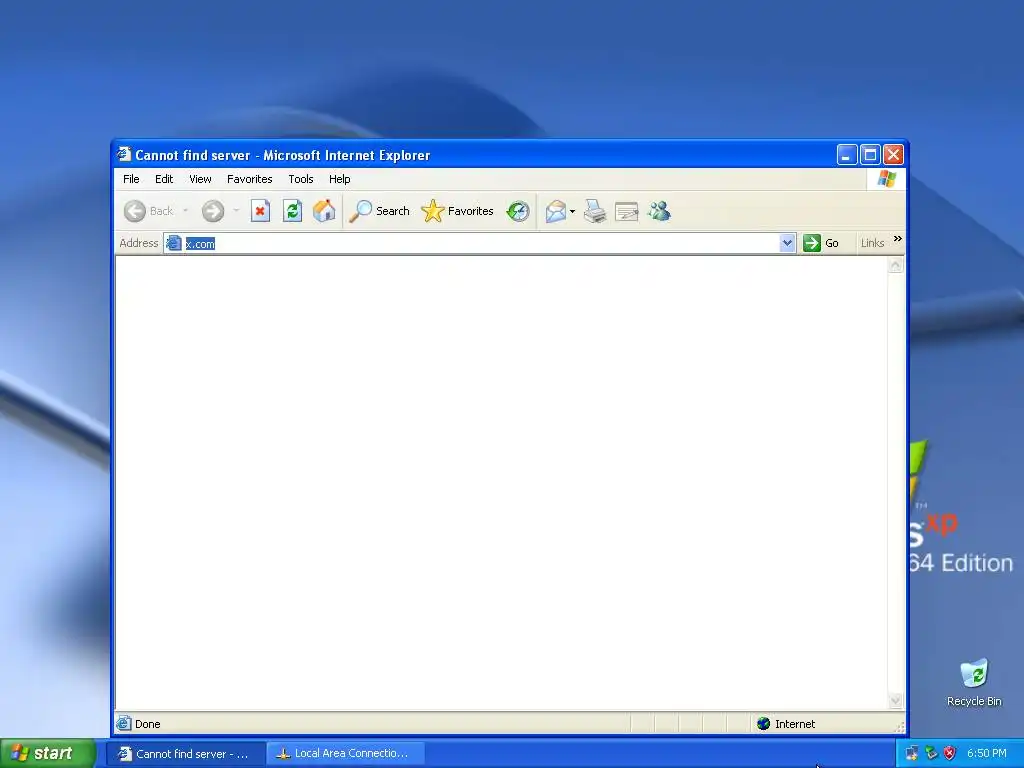Expand Forward button history dropdown arrow
Image resolution: width=1024 pixels, height=768 pixels.
point(236,211)
